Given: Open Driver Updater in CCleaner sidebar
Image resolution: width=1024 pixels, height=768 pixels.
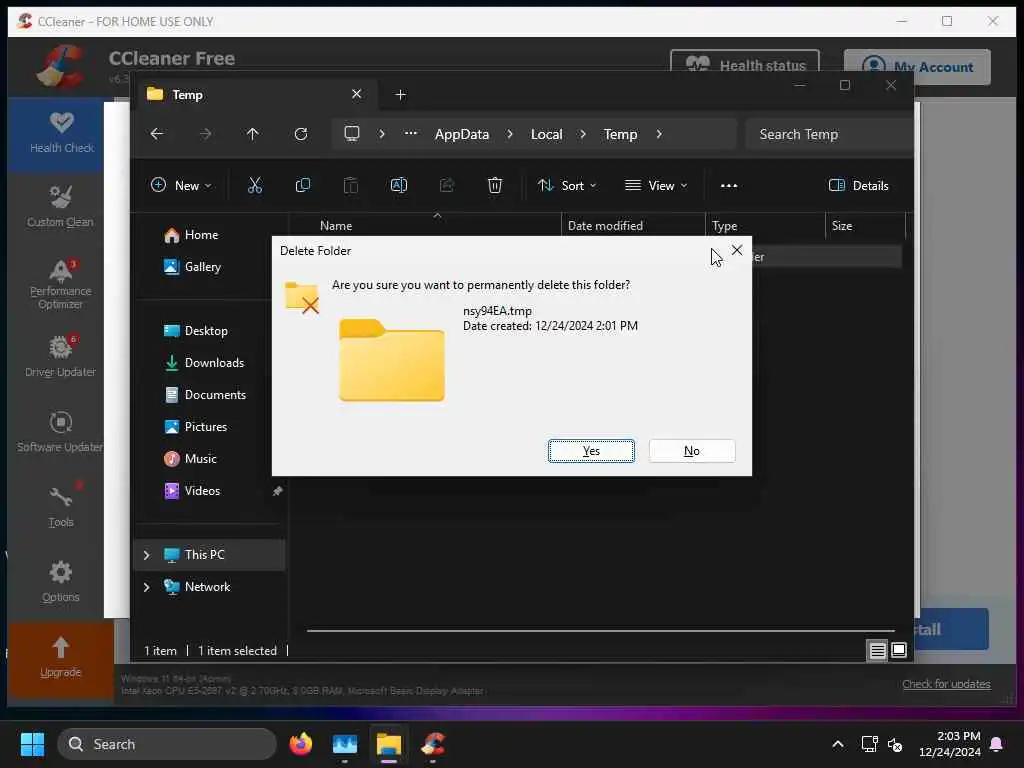Looking at the screenshot, I should [x=60, y=357].
